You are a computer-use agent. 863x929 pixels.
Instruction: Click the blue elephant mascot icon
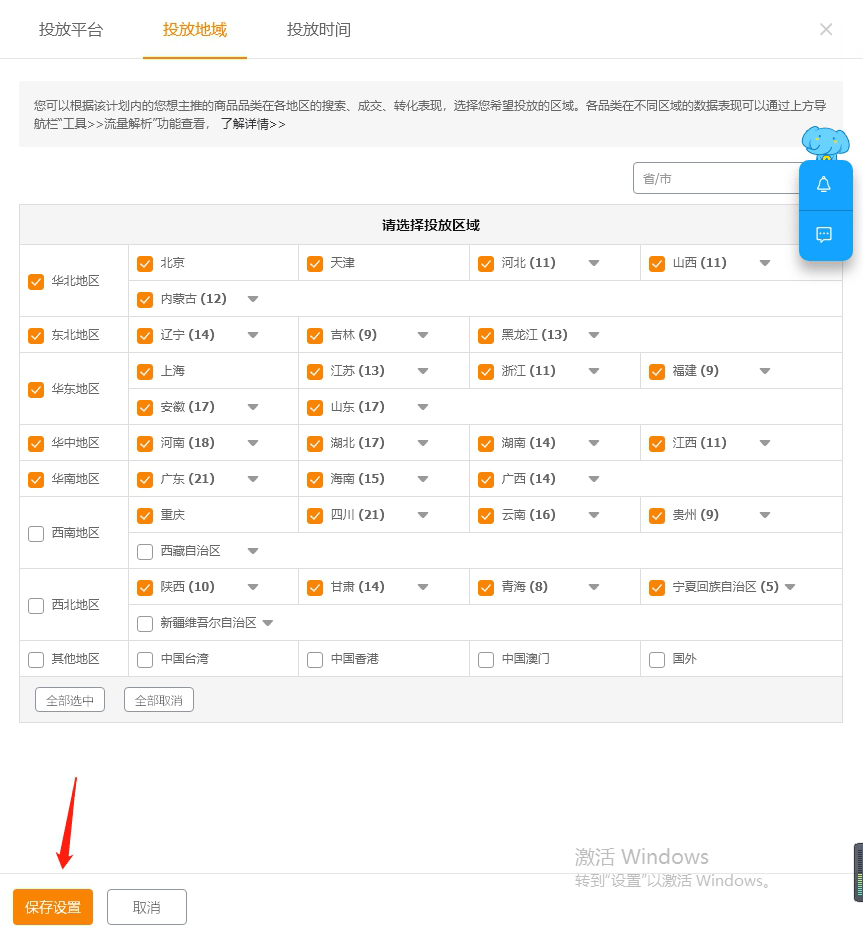(x=825, y=143)
